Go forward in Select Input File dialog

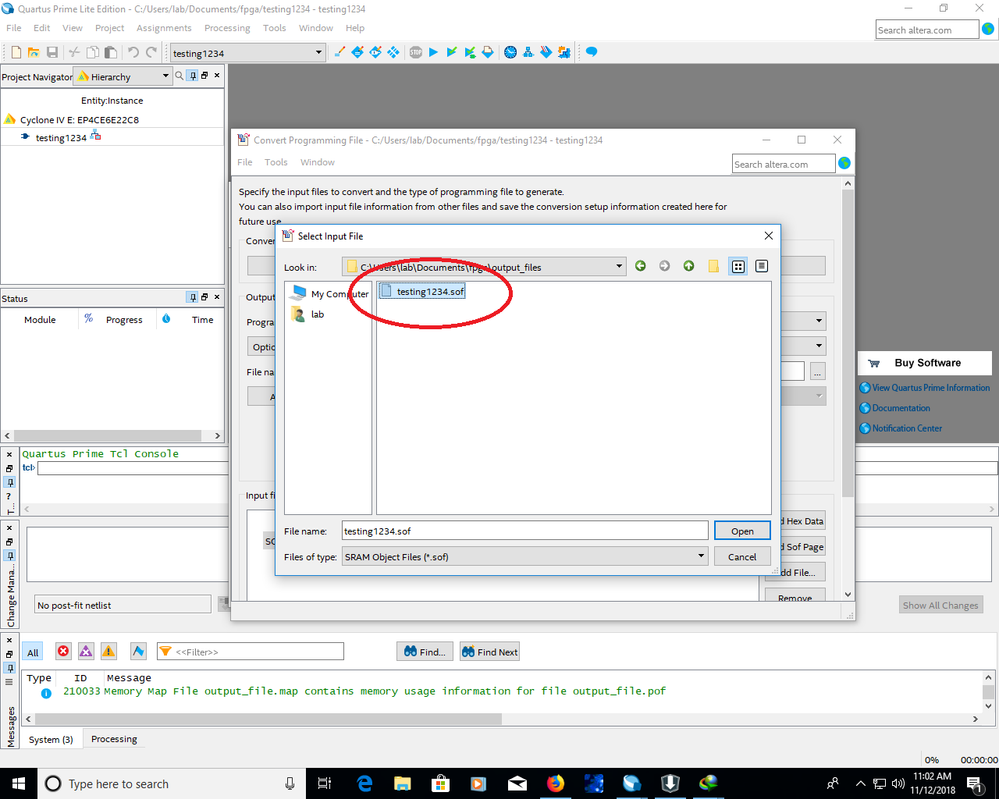665,266
